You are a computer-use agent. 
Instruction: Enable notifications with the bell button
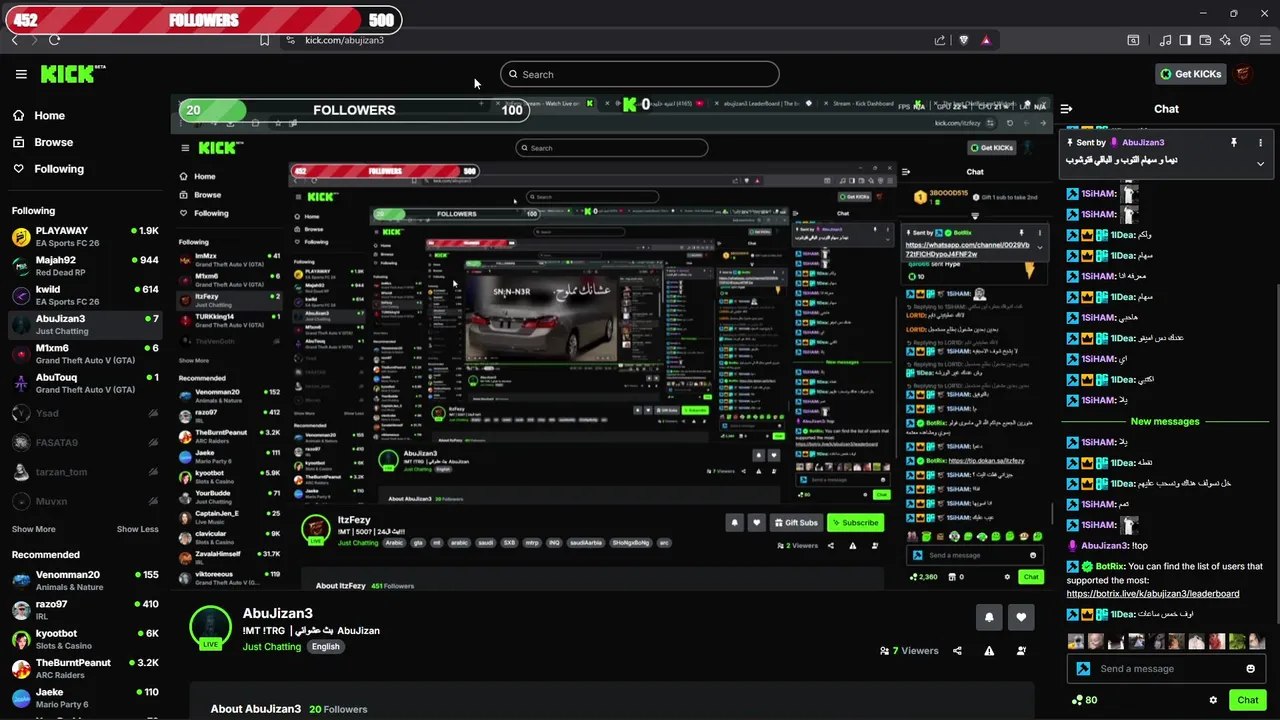coord(989,618)
